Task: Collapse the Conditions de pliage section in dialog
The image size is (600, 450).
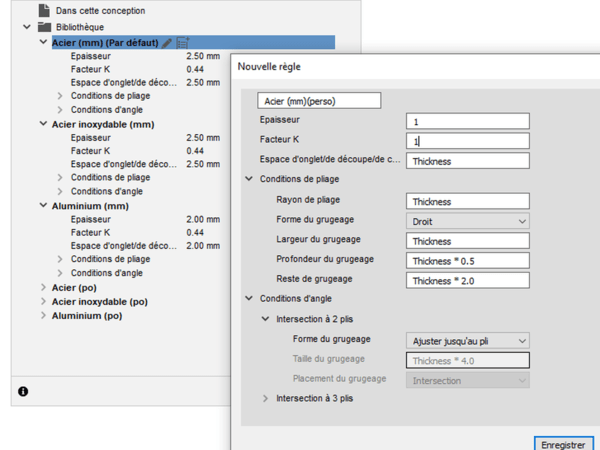Action: (x=249, y=179)
